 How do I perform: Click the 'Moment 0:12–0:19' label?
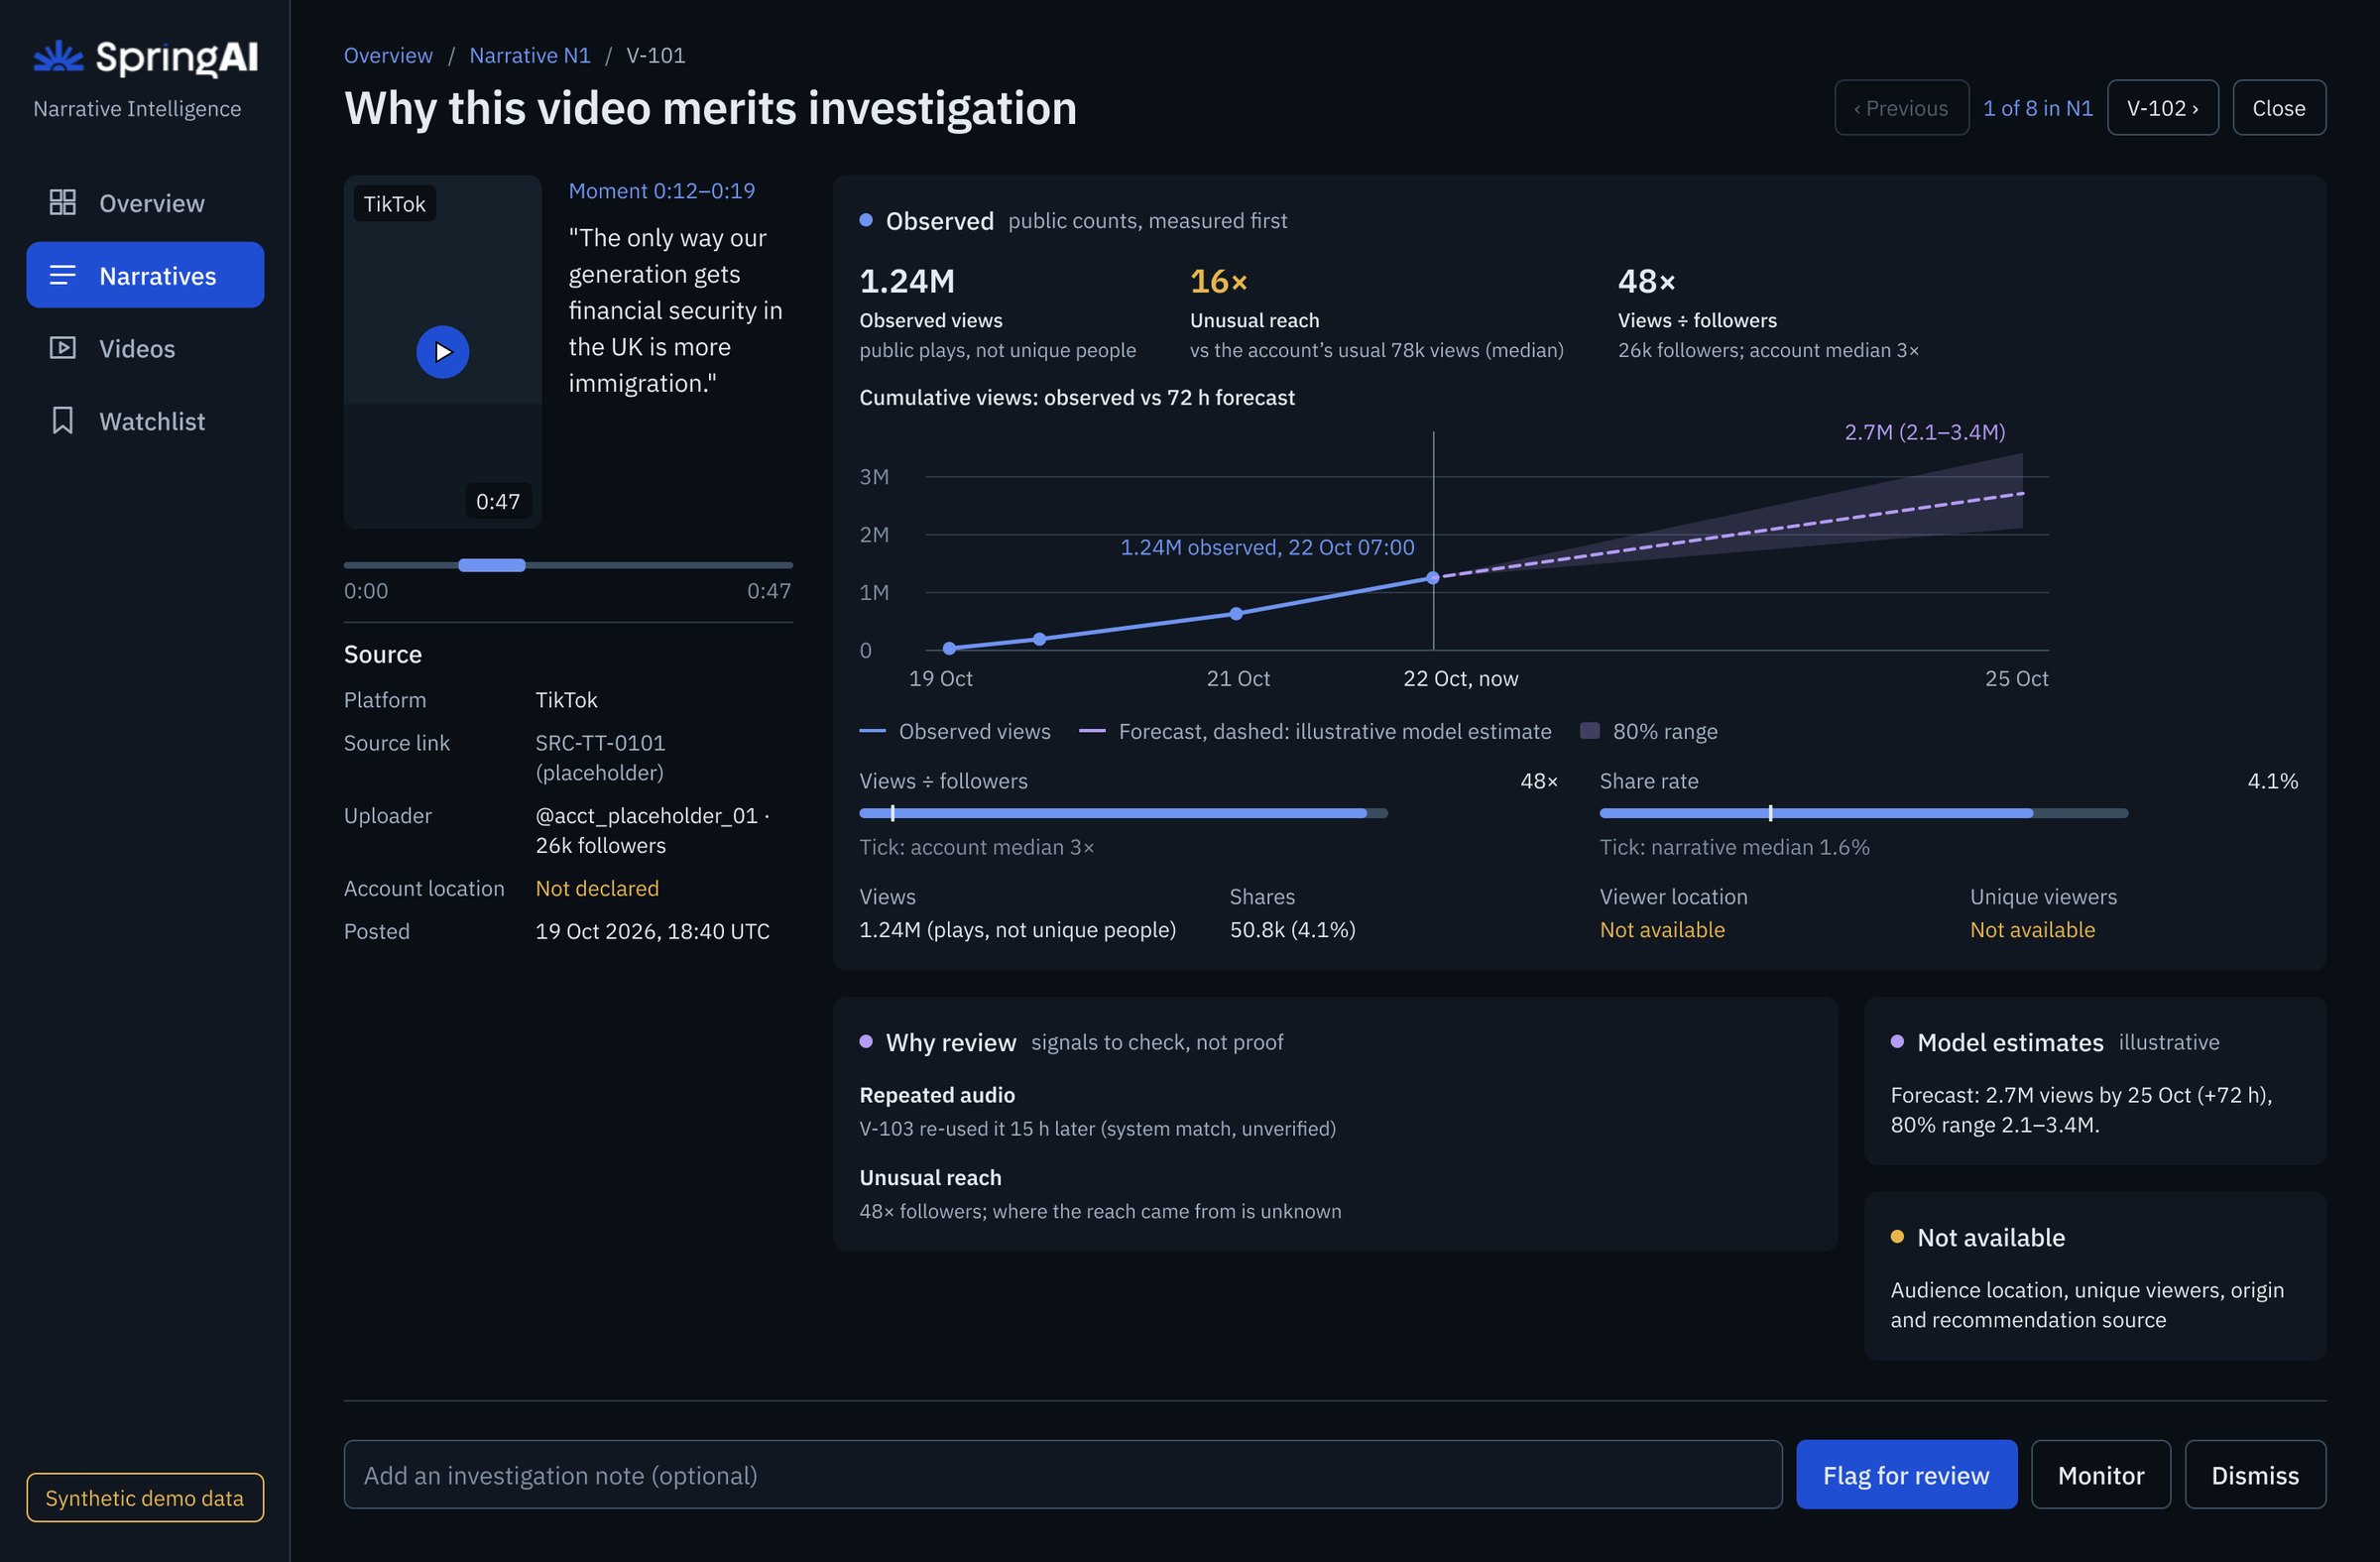point(661,190)
